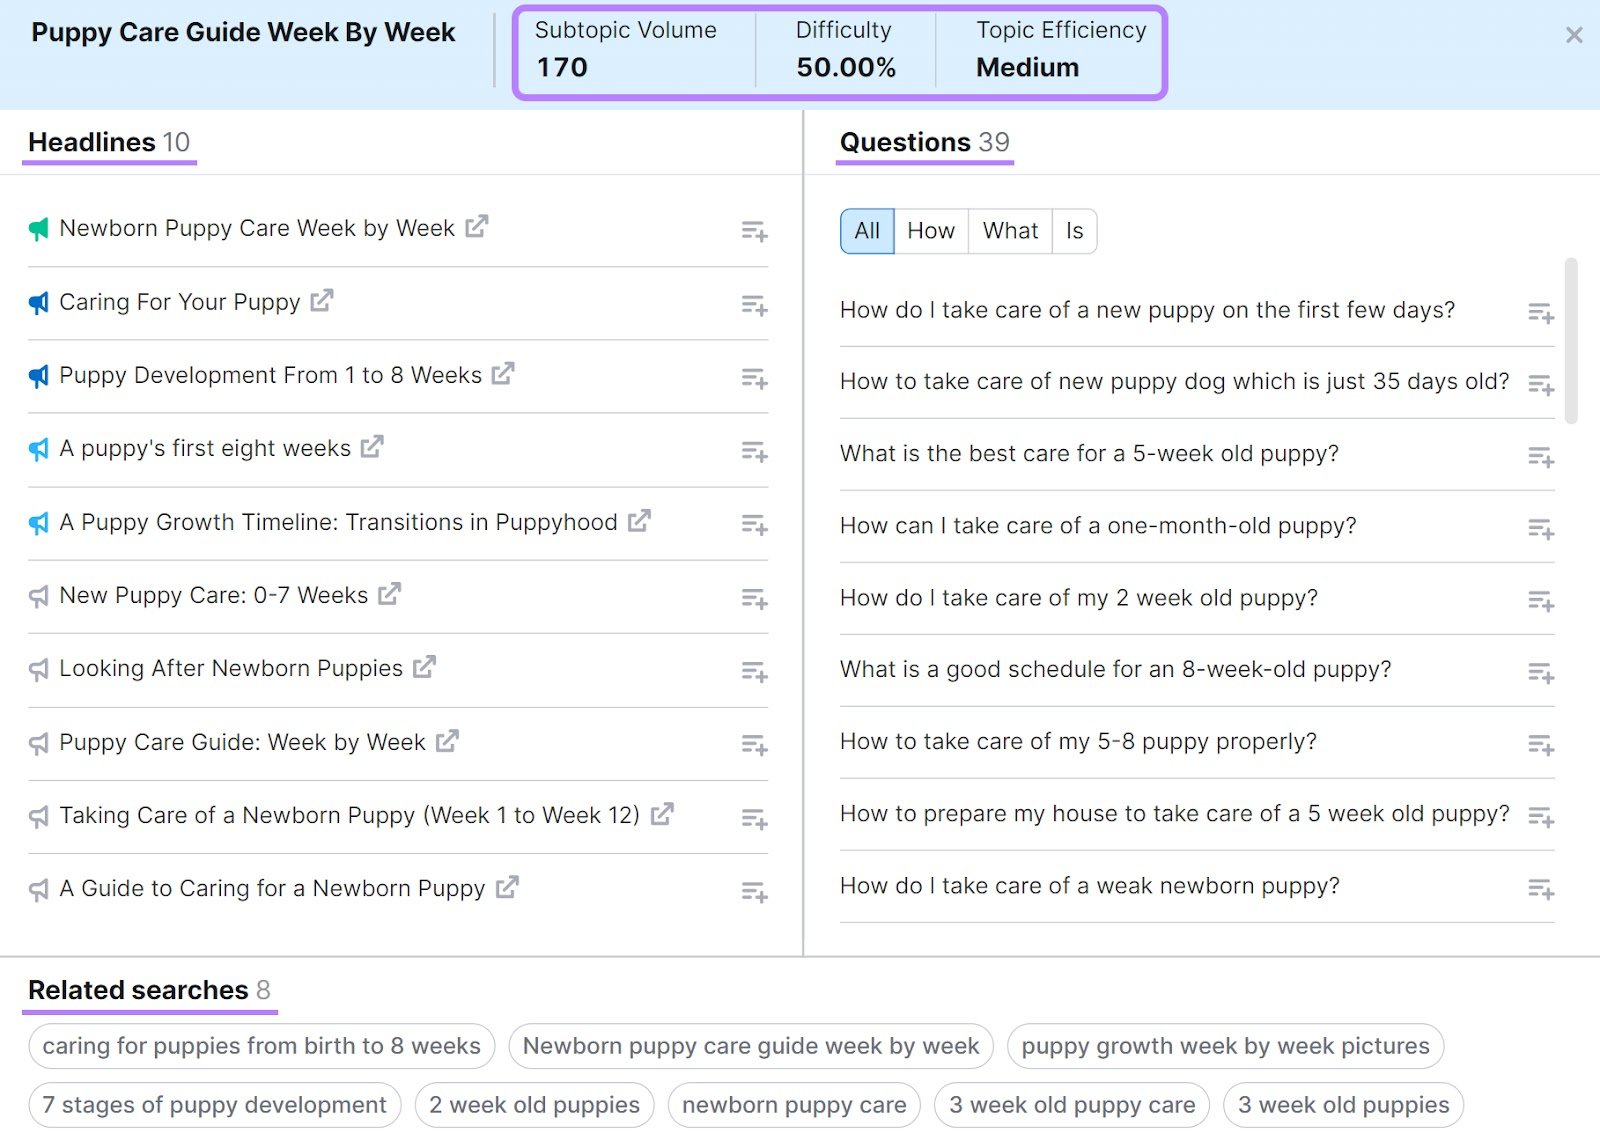The width and height of the screenshot is (1600, 1148).
Task: Add "Newborn Puppy Care Week by Week" using its list-plus icon
Action: click(754, 232)
